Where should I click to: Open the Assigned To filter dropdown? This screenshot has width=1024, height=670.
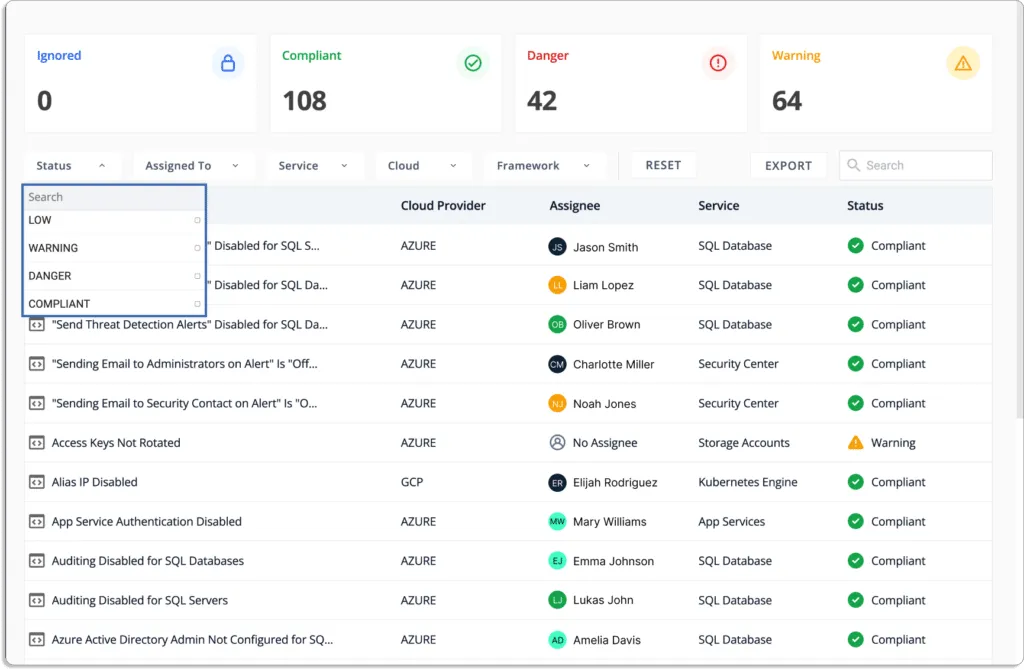192,166
